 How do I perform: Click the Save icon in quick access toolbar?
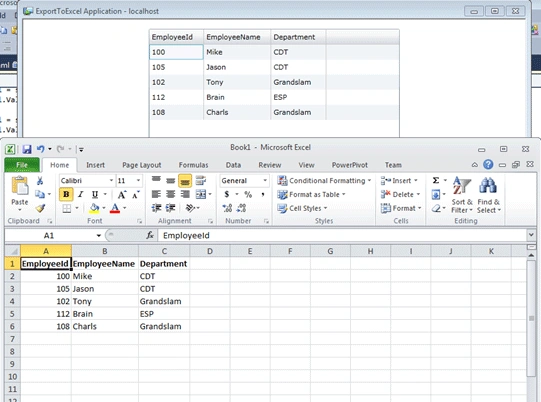(x=27, y=149)
